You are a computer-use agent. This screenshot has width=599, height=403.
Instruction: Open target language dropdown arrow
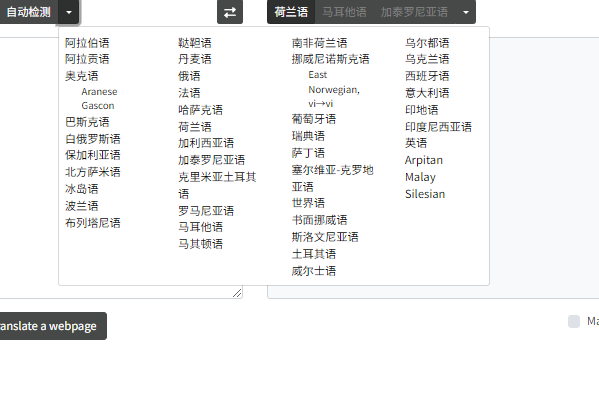tap(466, 12)
